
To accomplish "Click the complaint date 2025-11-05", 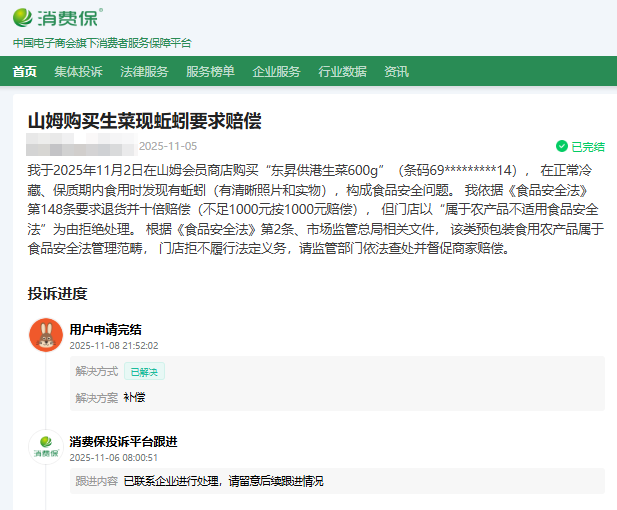I will coord(168,146).
